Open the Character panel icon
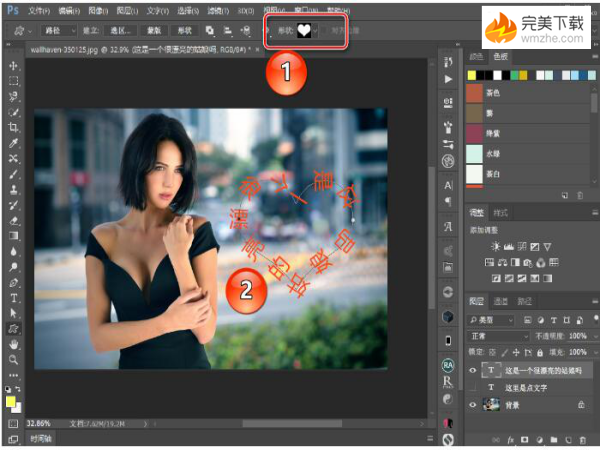 point(448,186)
